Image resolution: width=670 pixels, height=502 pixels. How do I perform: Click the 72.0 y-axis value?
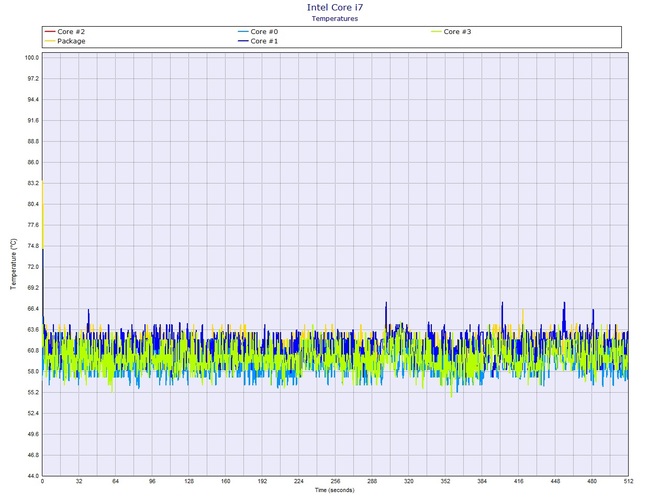click(33, 267)
